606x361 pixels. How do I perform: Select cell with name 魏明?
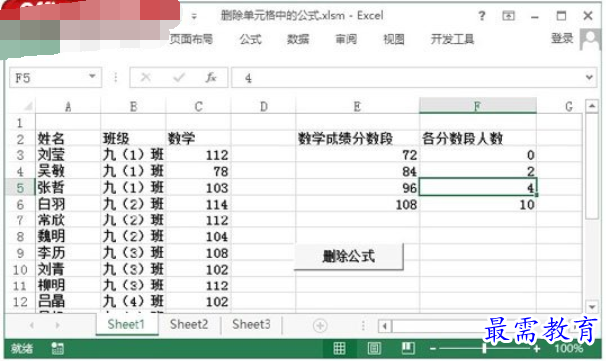68,236
